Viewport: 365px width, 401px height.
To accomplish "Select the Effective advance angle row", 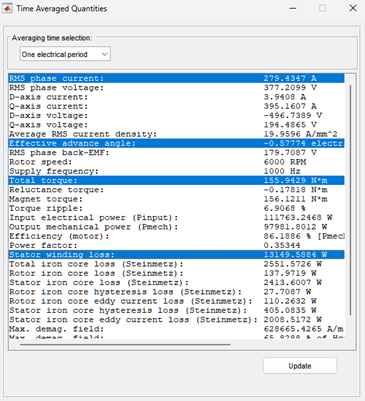I will [x=176, y=143].
